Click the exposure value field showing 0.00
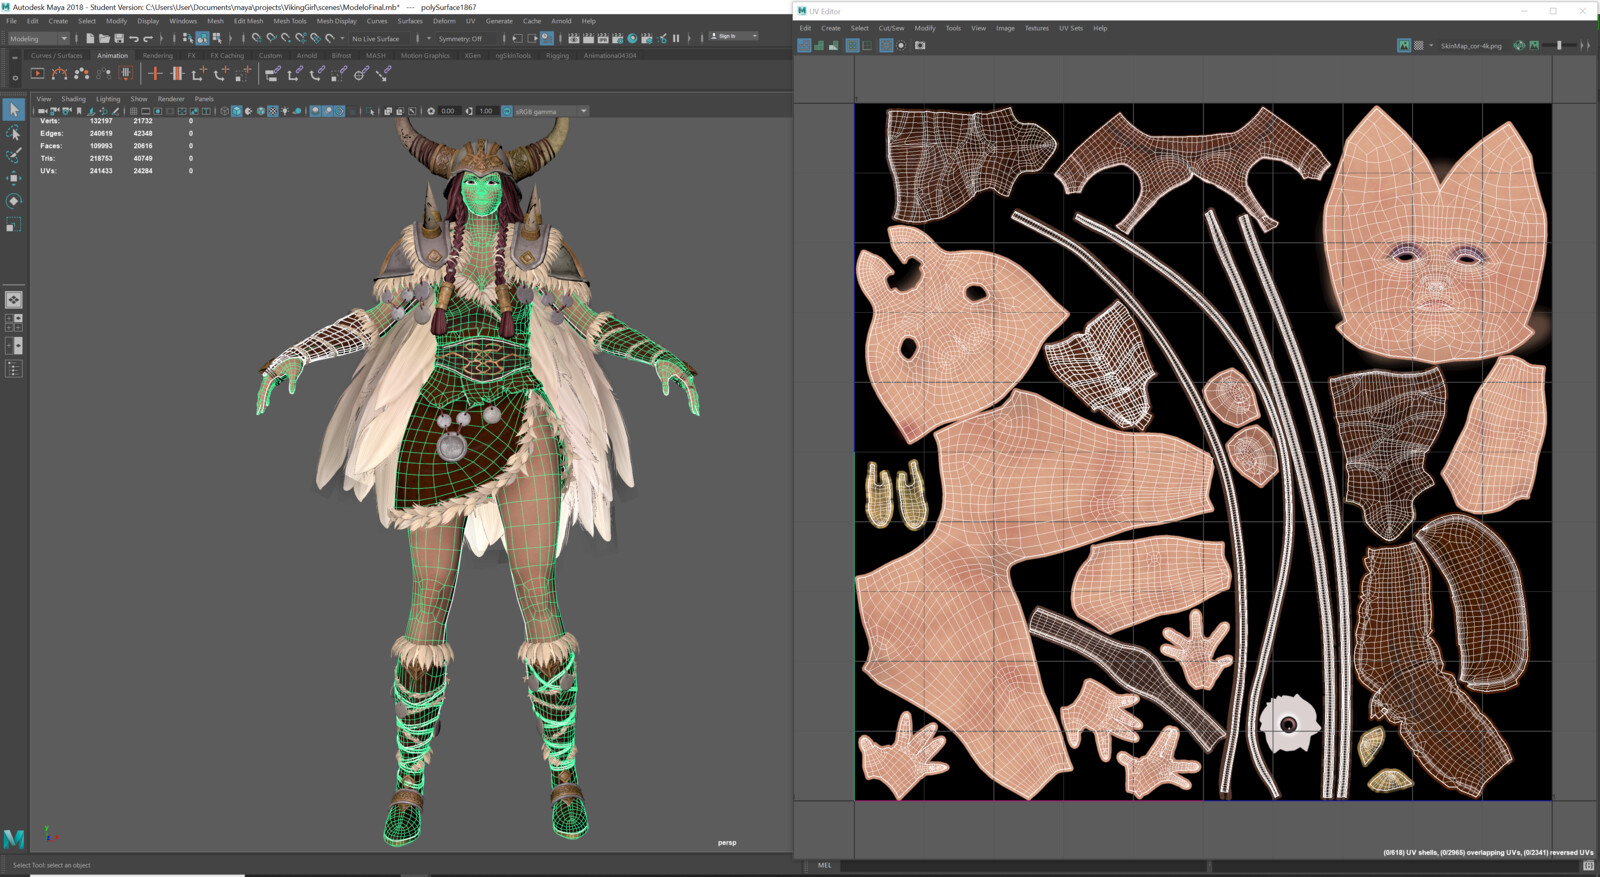The width and height of the screenshot is (1600, 877). pos(448,111)
